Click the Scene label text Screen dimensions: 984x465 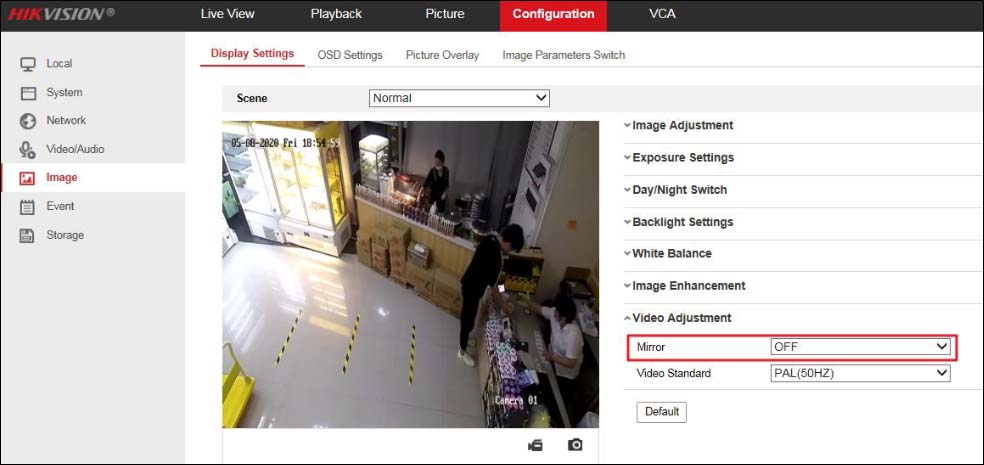(x=252, y=99)
